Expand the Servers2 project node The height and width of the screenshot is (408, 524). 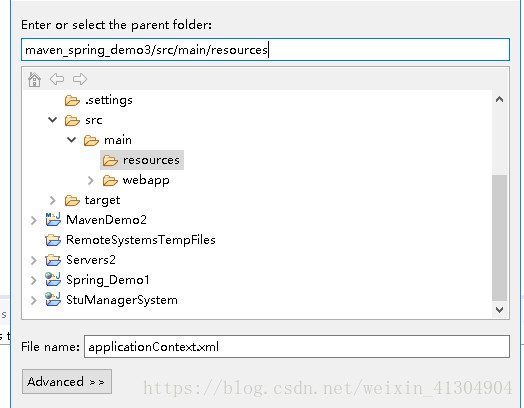(33, 260)
